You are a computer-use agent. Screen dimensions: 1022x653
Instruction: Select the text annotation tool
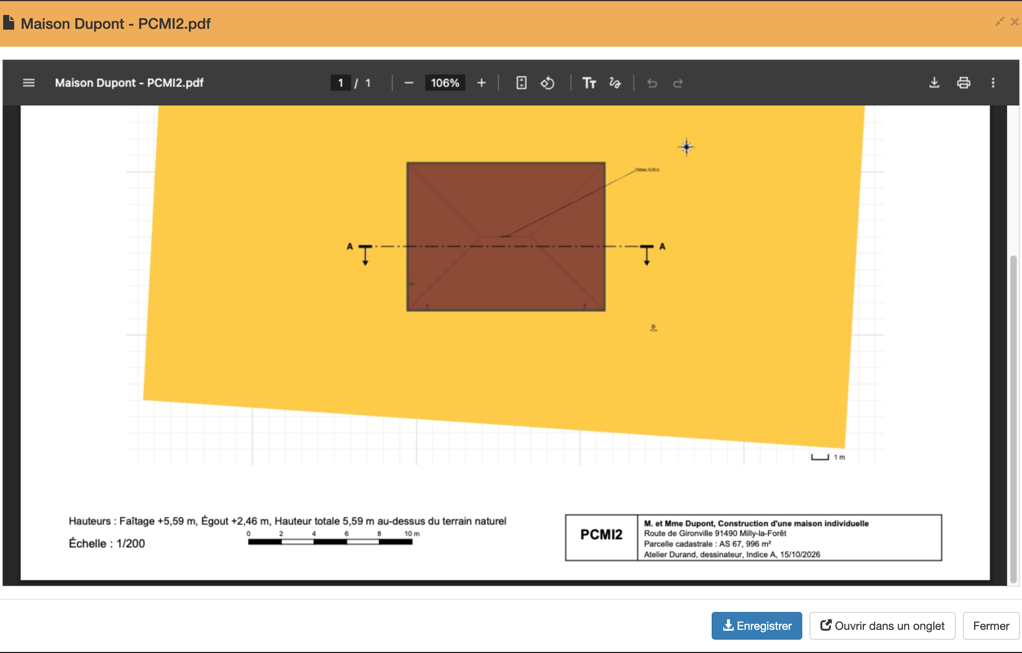point(589,83)
